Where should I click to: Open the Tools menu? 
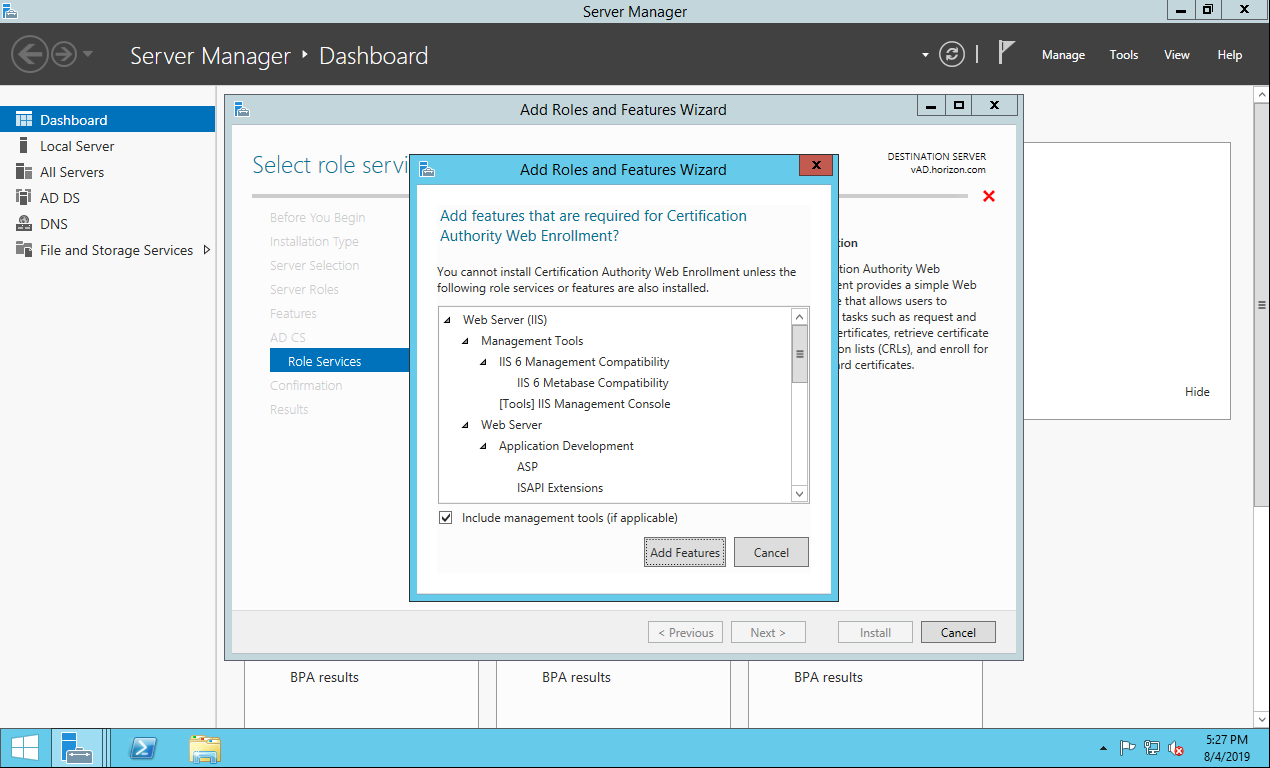[1123, 55]
